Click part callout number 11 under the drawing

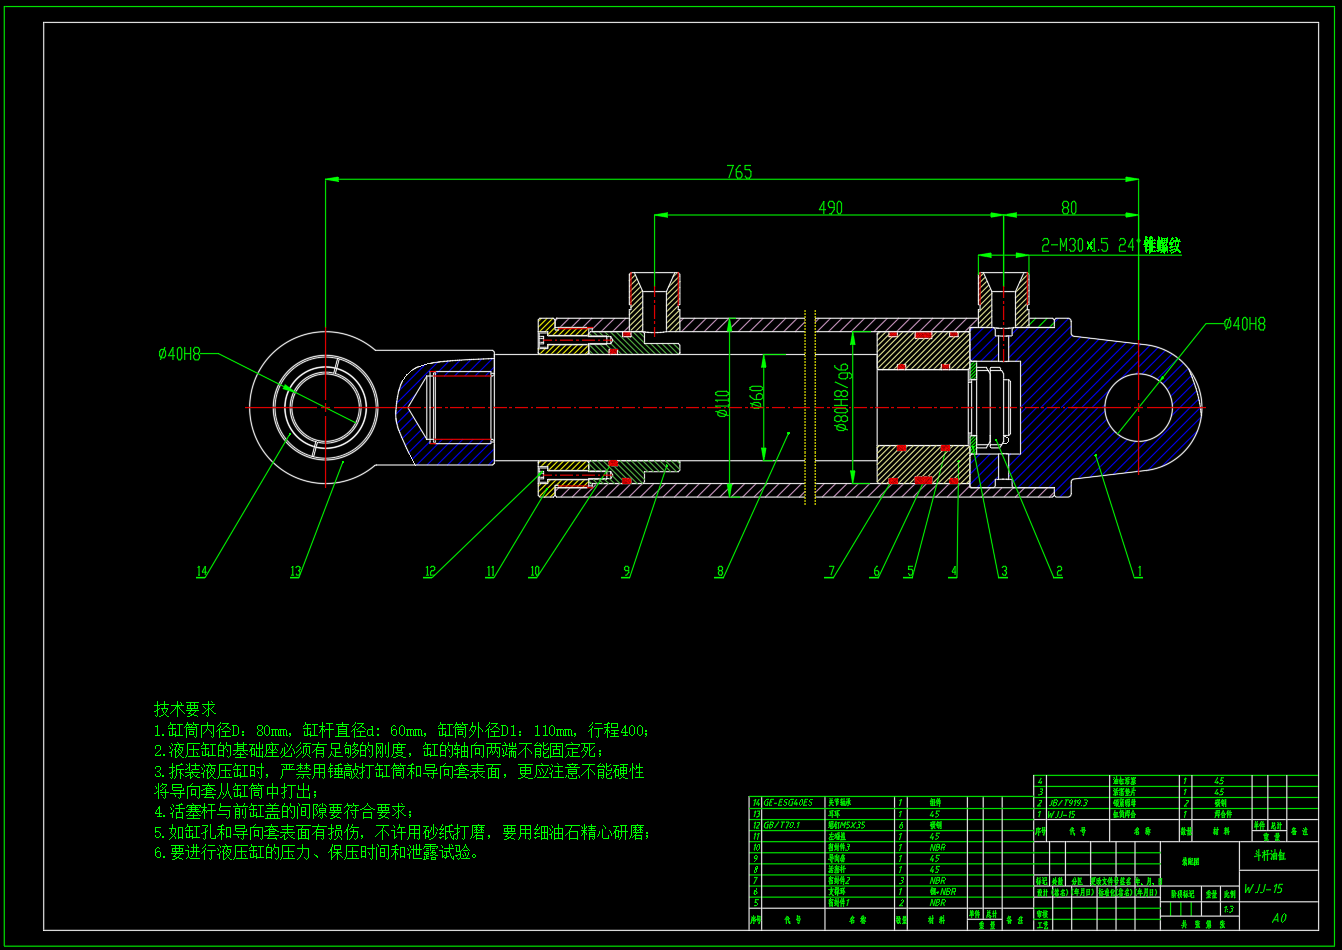tap(490, 572)
